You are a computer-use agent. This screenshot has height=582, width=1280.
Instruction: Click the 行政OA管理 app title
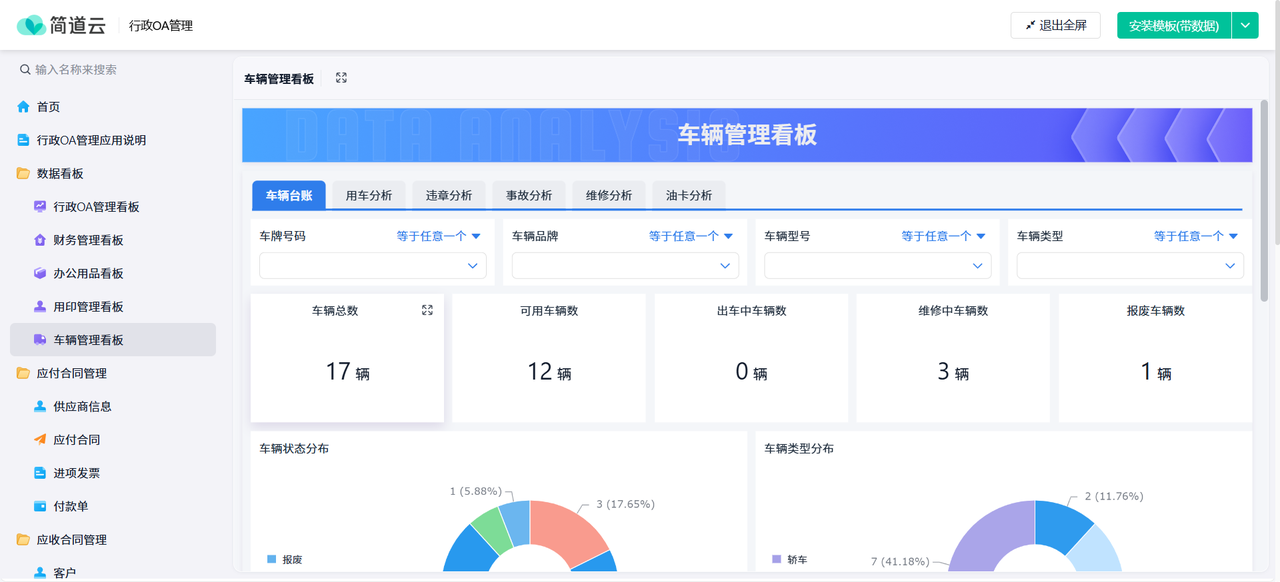coord(161,26)
